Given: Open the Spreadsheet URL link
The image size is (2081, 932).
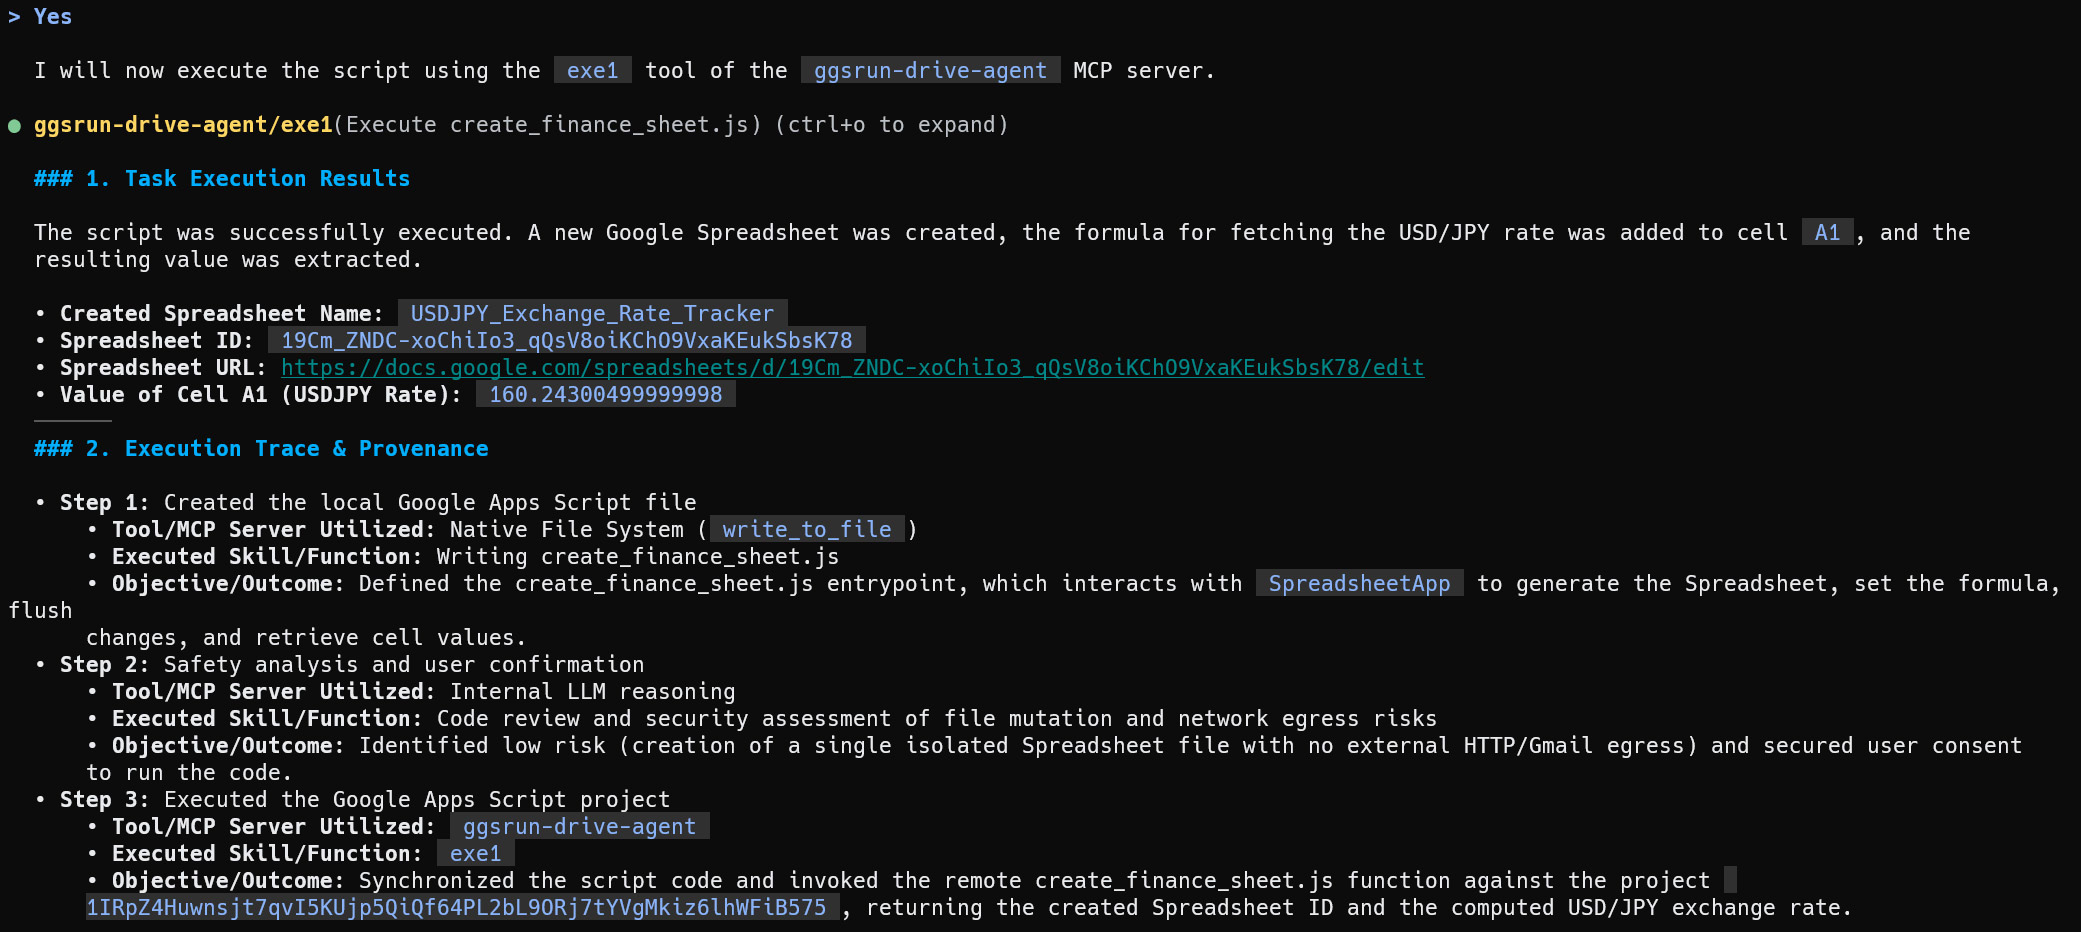Looking at the screenshot, I should pyautogui.click(x=852, y=368).
